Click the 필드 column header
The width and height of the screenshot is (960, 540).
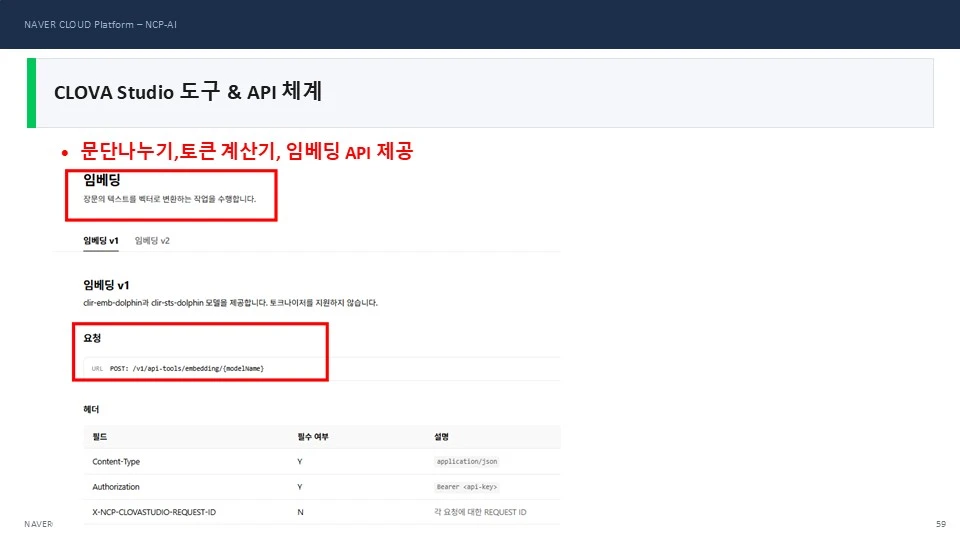click(100, 437)
